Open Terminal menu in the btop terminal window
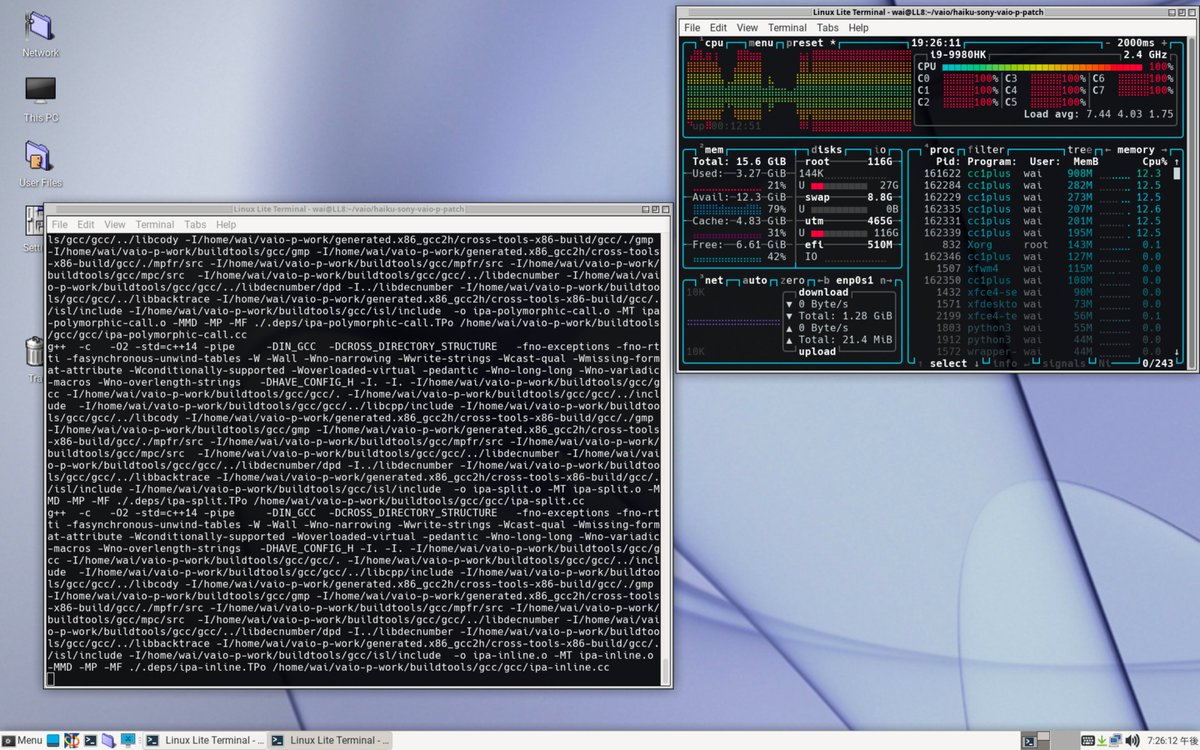The height and width of the screenshot is (750, 1200). tap(787, 28)
